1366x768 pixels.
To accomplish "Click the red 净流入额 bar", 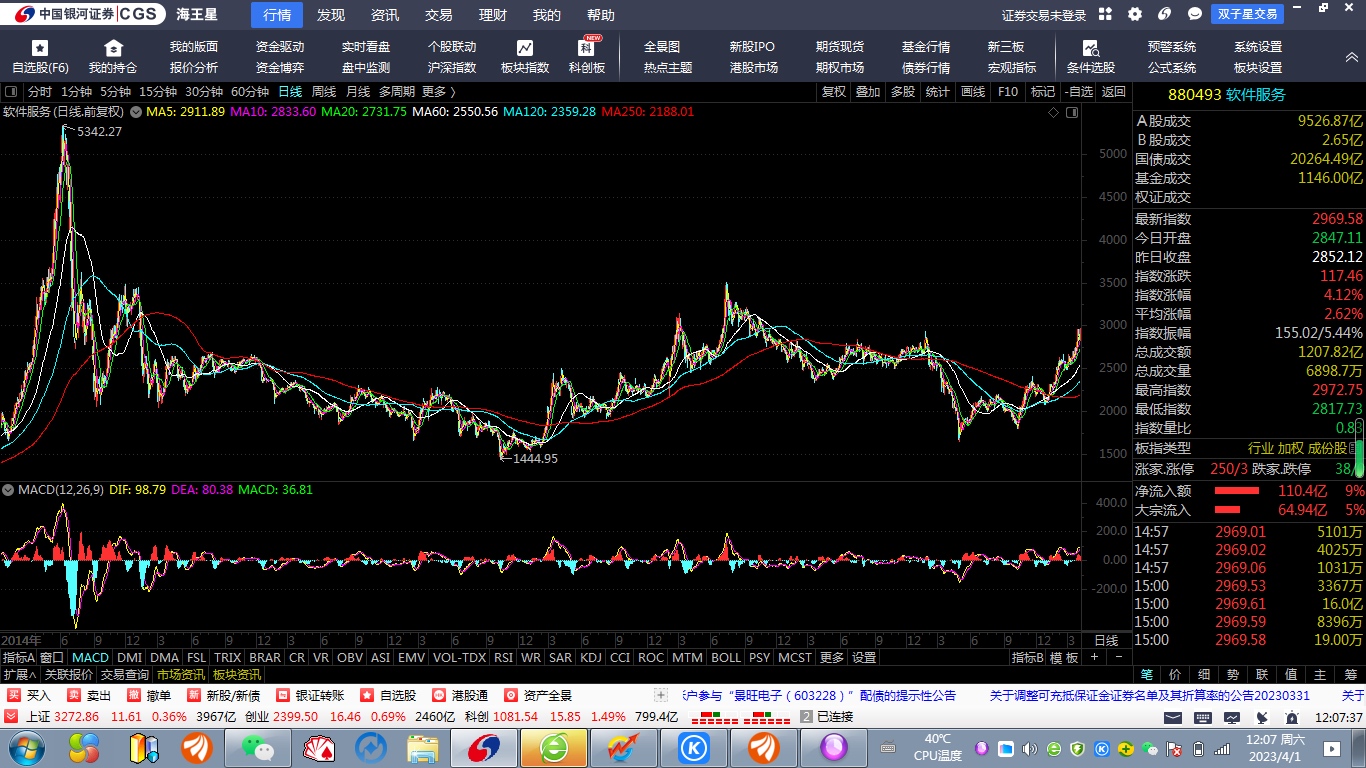I will click(x=1236, y=491).
